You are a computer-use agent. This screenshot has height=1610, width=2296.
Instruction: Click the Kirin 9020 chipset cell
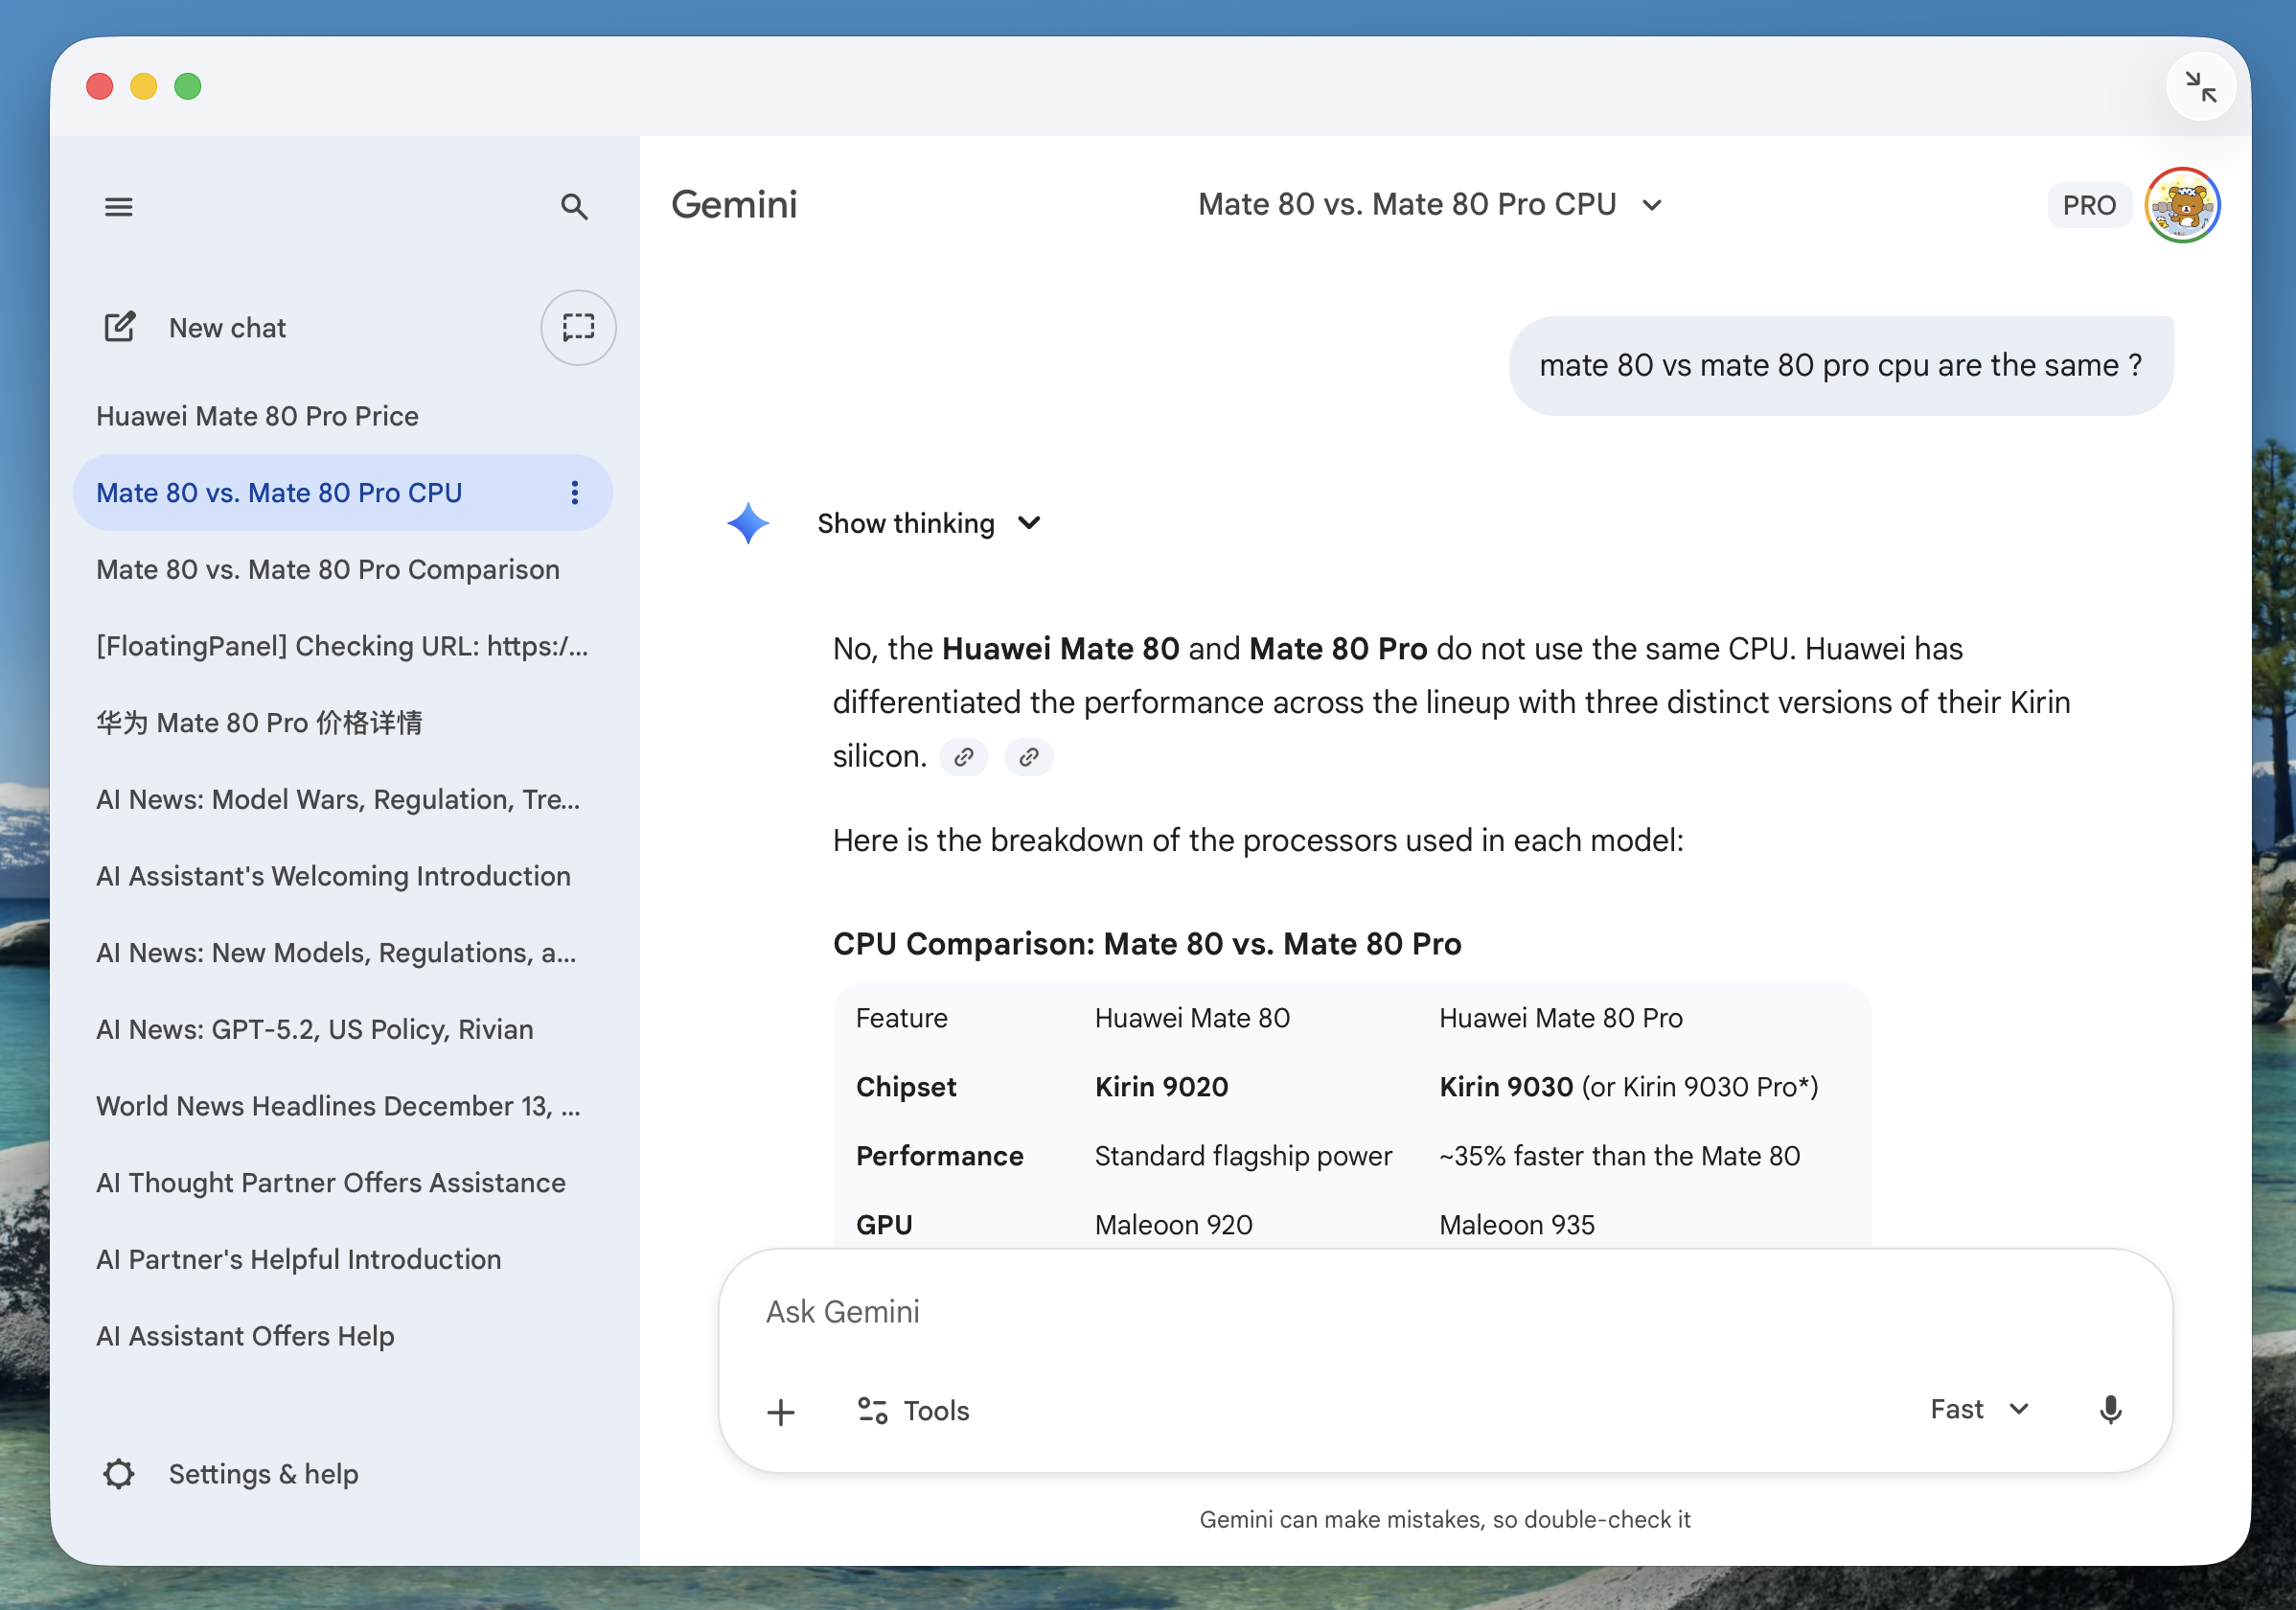point(1161,1087)
